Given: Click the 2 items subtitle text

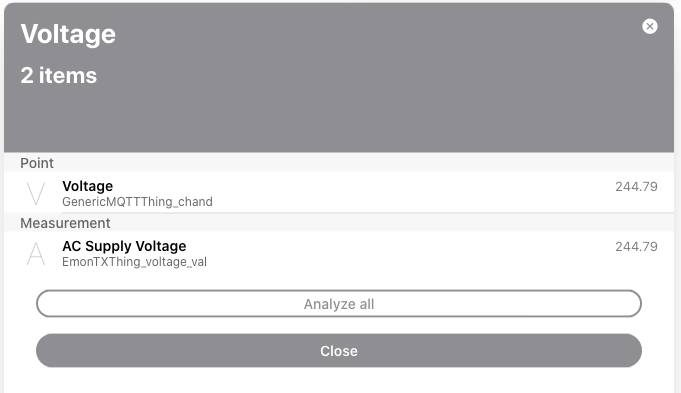Looking at the screenshot, I should point(59,76).
